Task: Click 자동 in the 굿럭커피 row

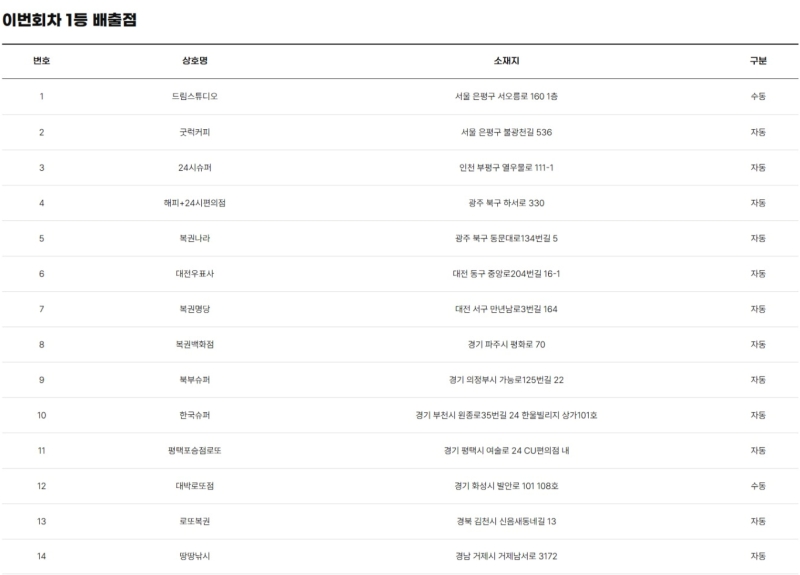Action: 758,132
